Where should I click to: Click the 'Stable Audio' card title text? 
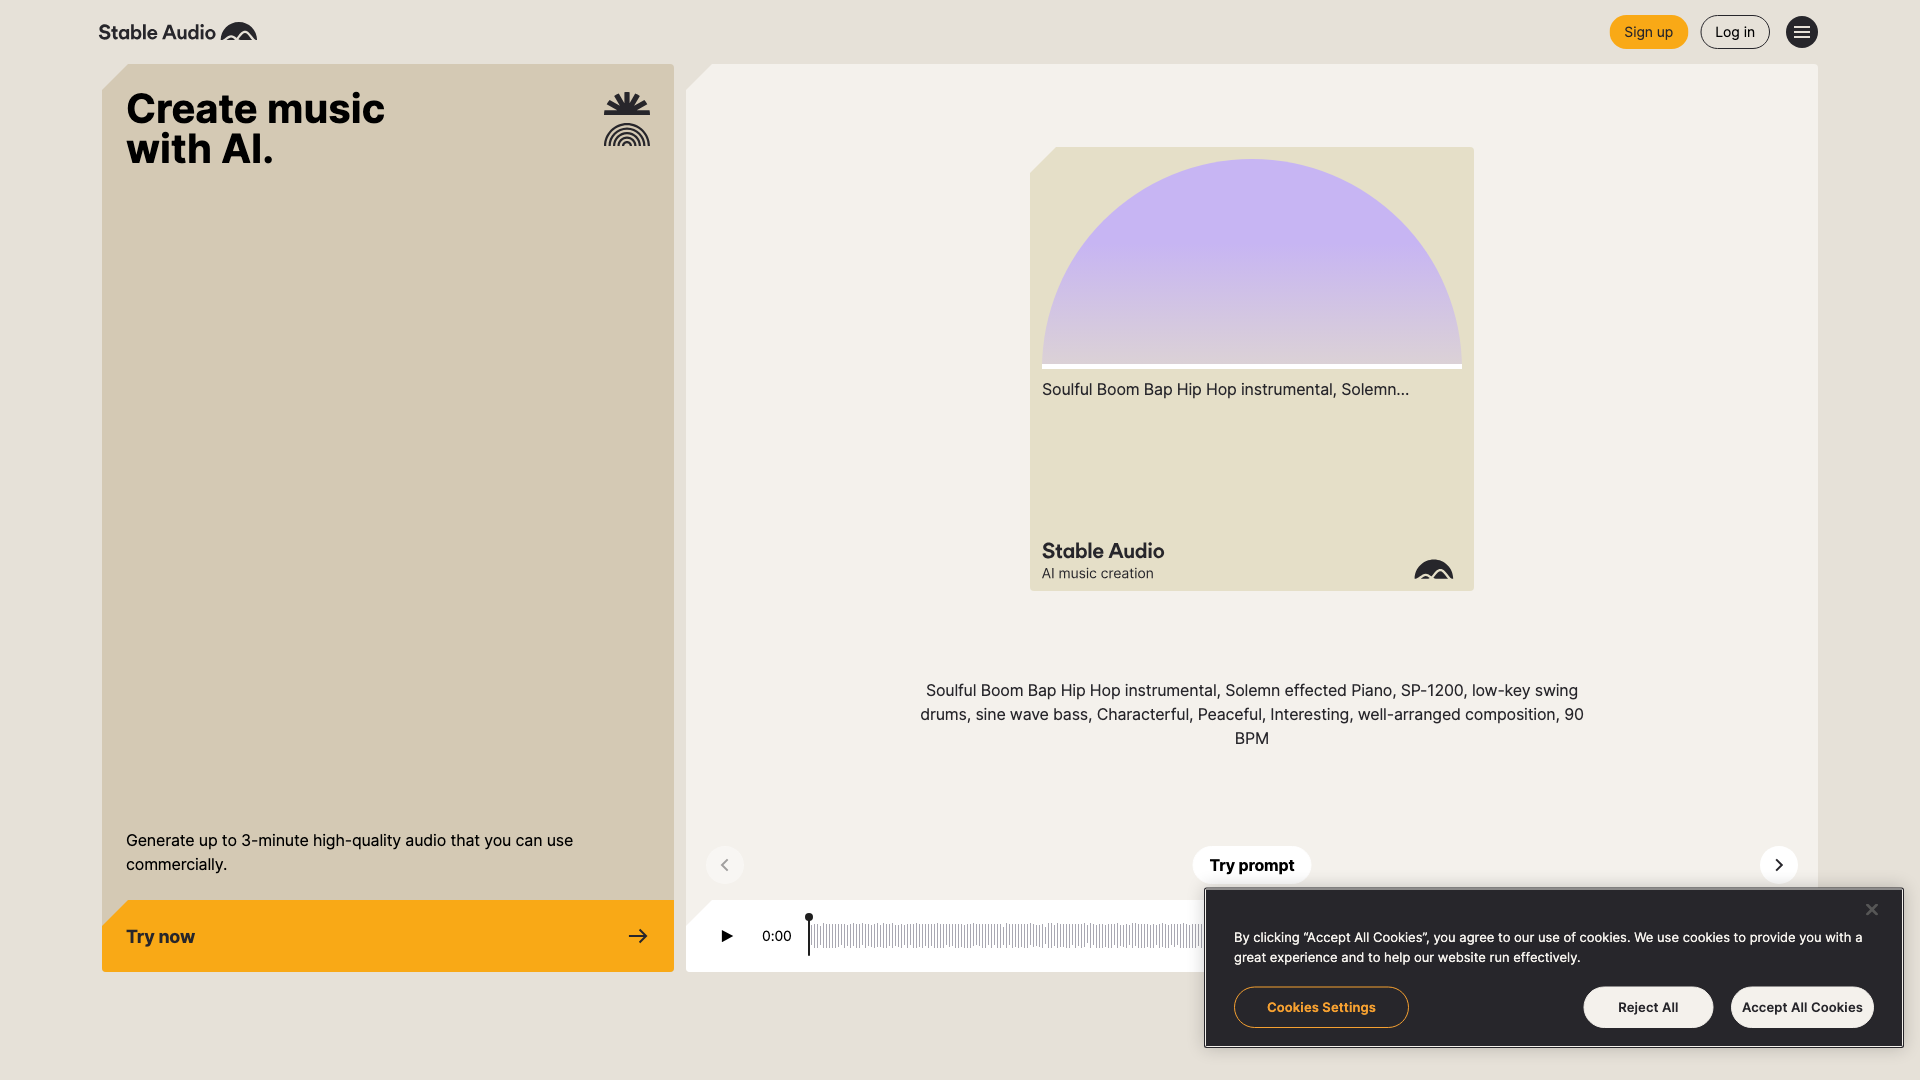click(x=1102, y=551)
